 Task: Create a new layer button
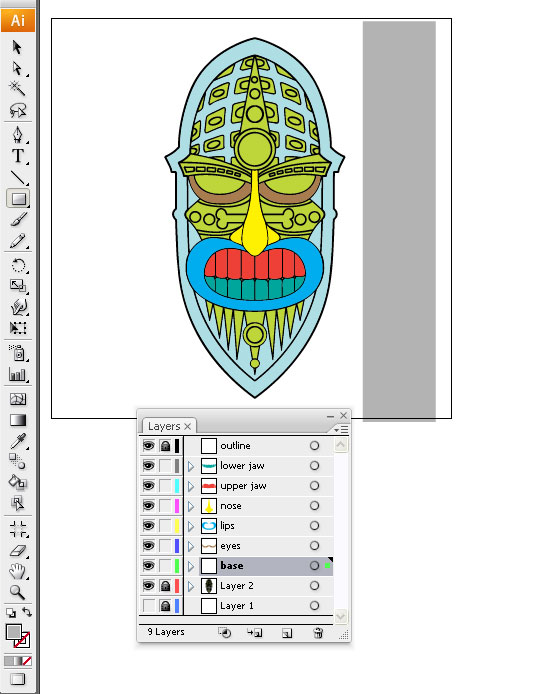(x=287, y=633)
